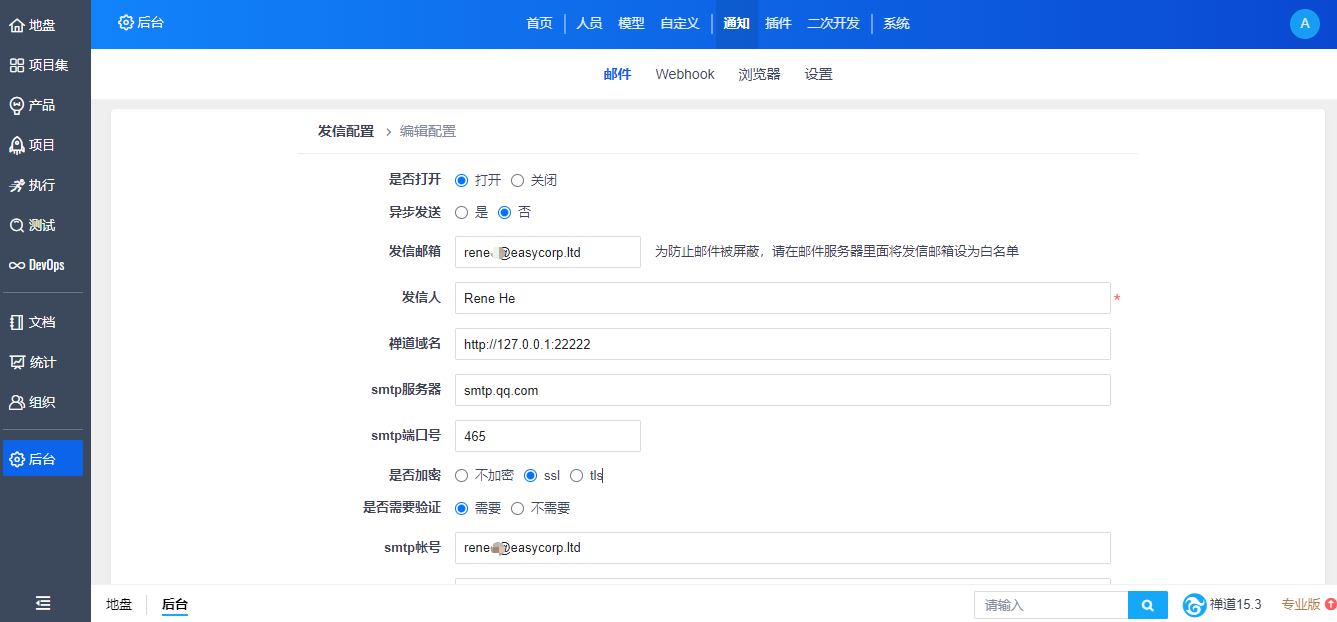Screen dimensions: 1337x622
Task: Open DevOps infinity icon in sidebar
Action: point(17,265)
